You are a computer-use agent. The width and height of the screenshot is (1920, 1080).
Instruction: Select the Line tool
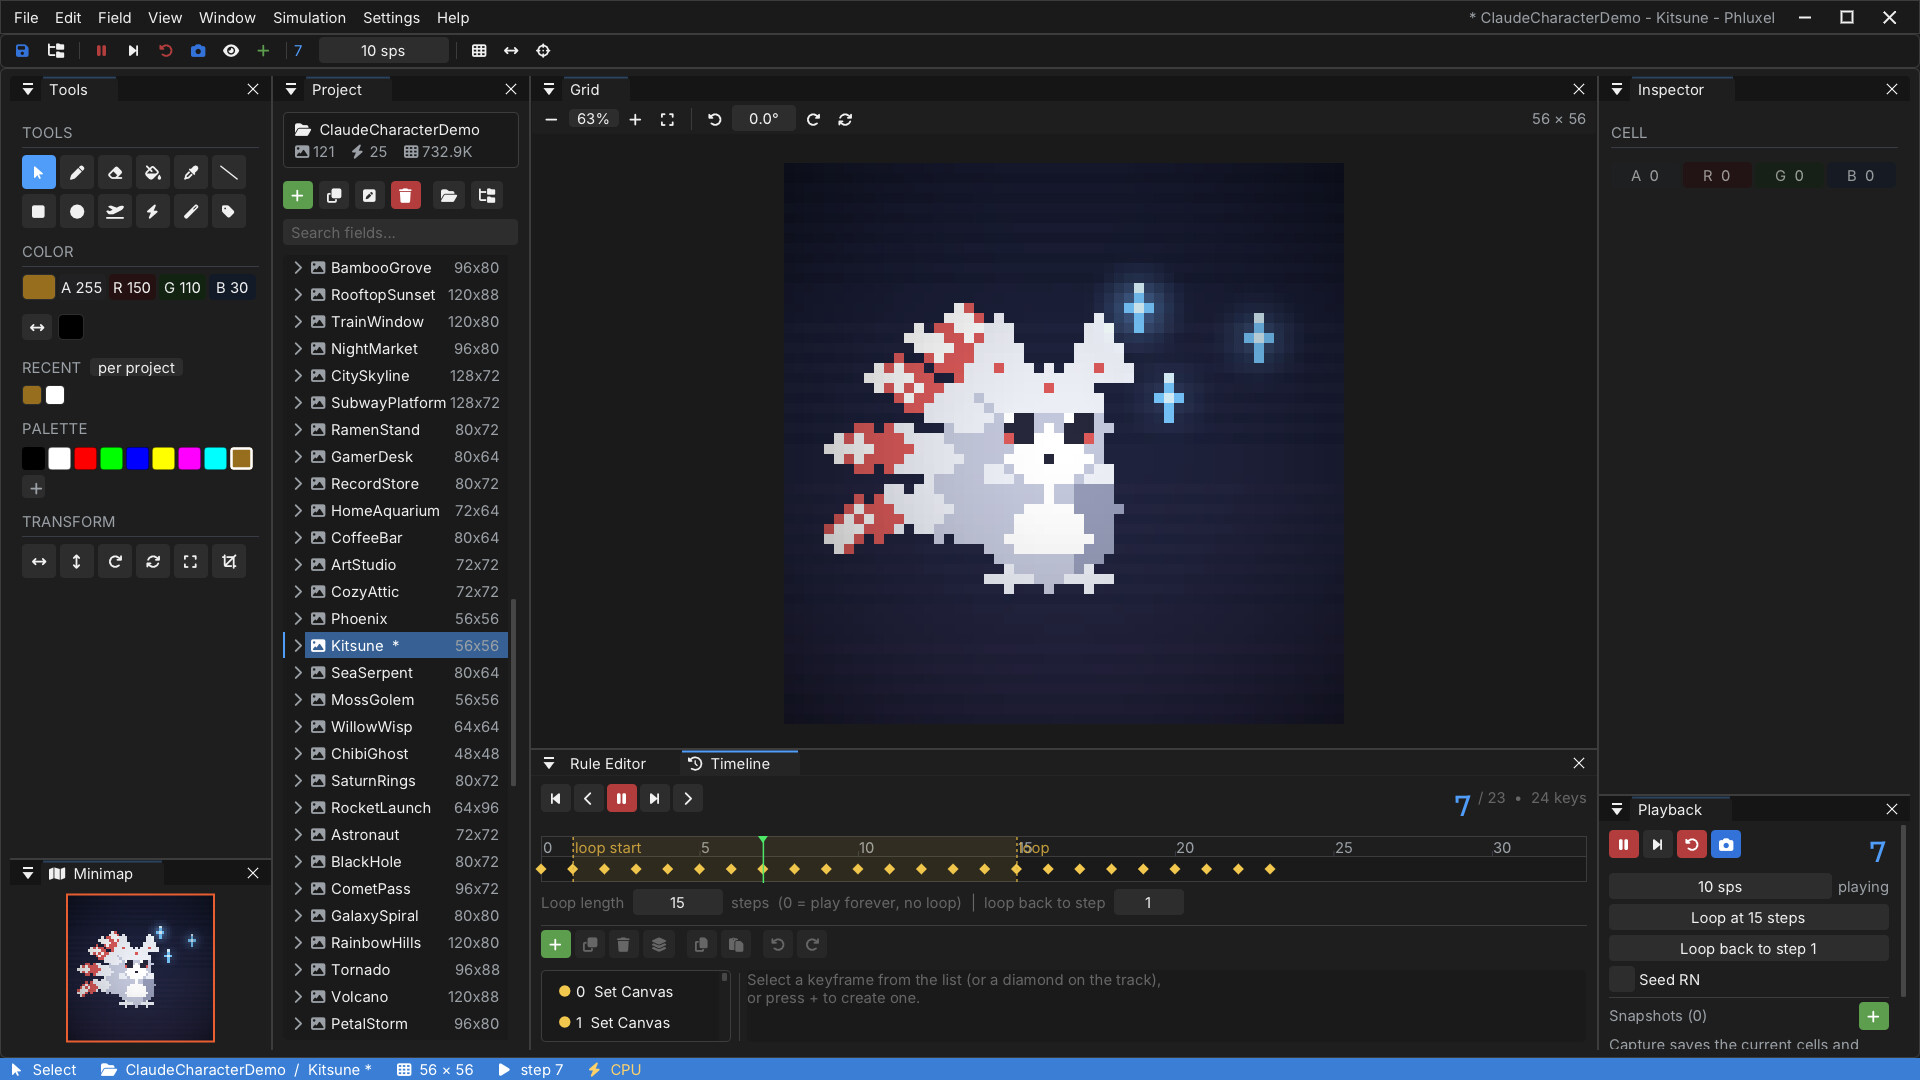[x=229, y=173]
